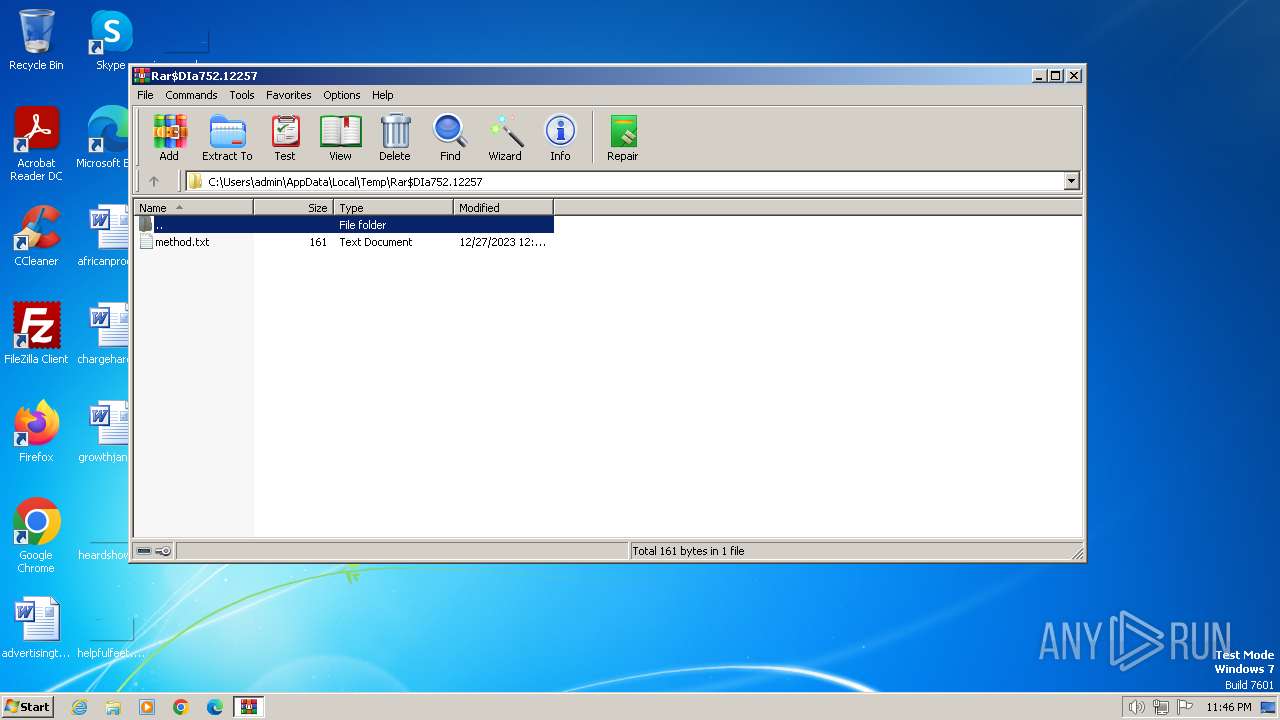Screen dimensions: 1280x720
Task: Open Firefox desktop shortcut
Action: (36, 432)
